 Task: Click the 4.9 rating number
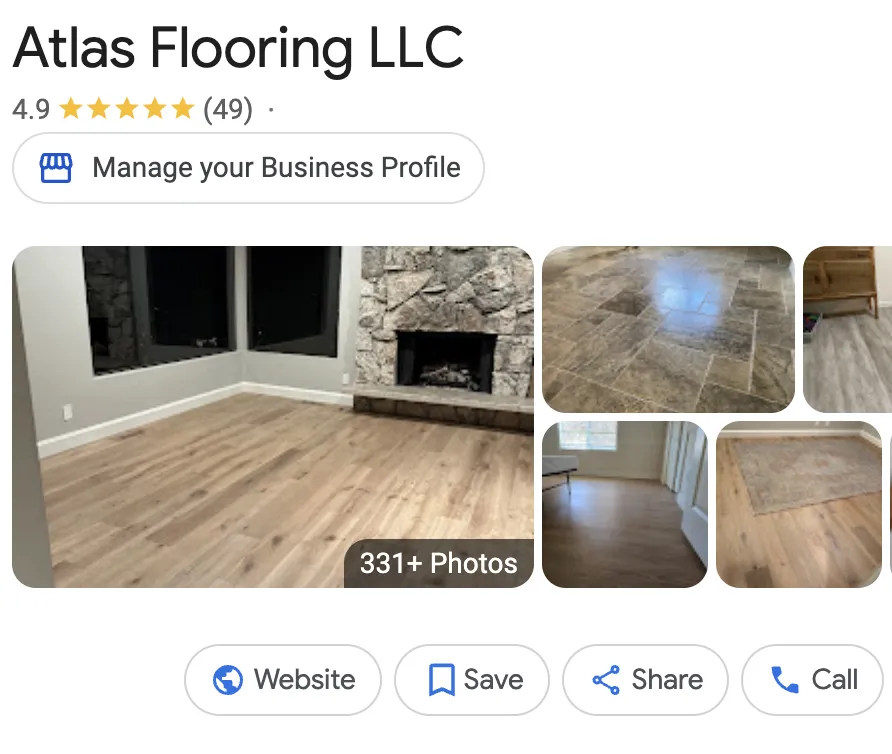click(31, 109)
